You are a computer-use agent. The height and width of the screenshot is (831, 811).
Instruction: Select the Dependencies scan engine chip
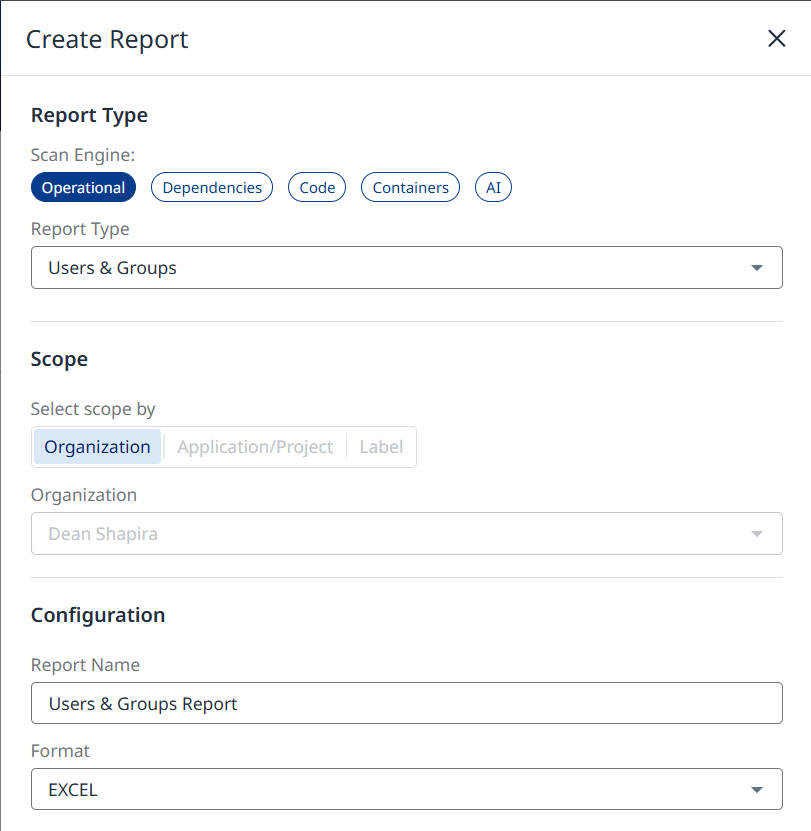(x=212, y=187)
